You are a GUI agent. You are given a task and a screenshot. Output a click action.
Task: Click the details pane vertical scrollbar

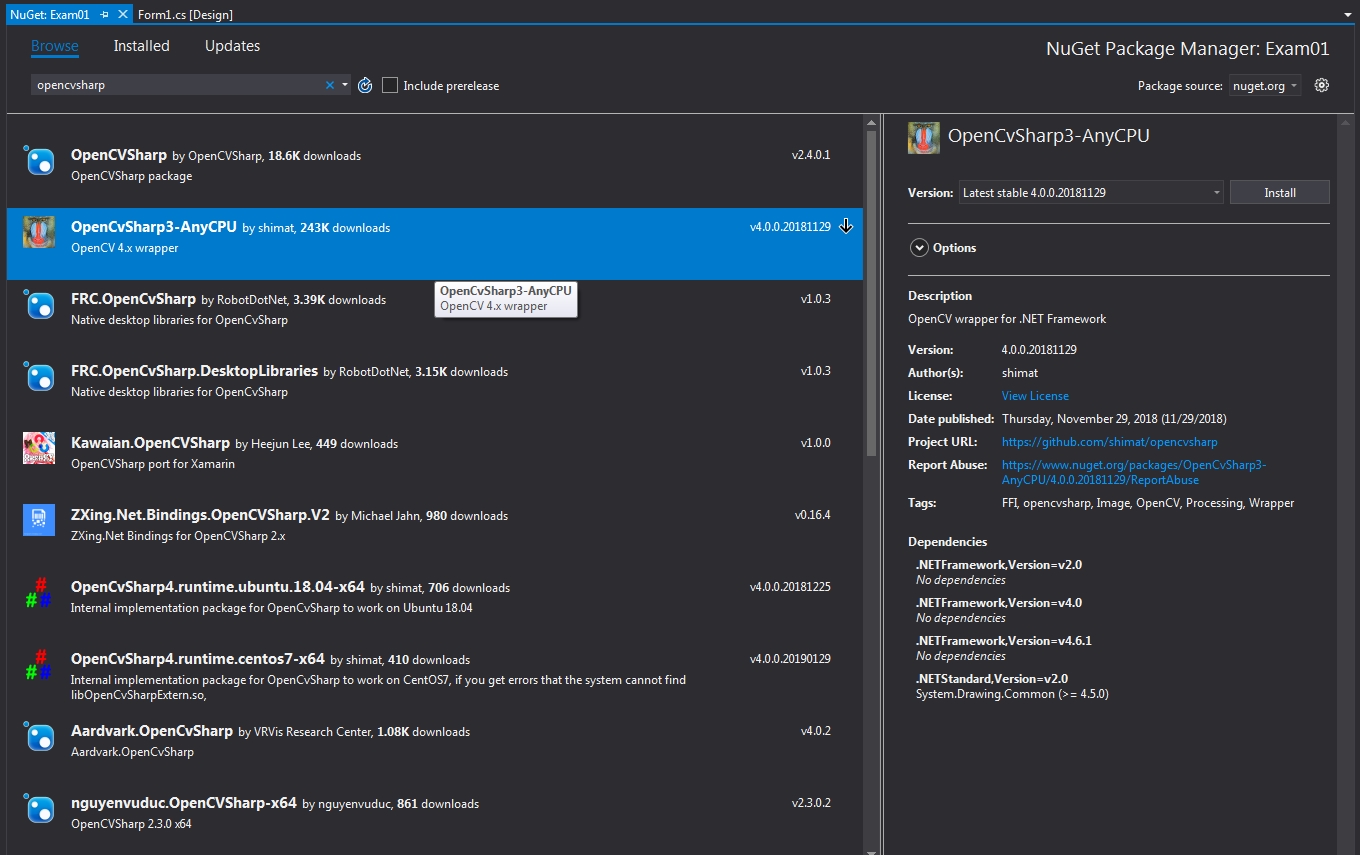pyautogui.click(x=1345, y=483)
